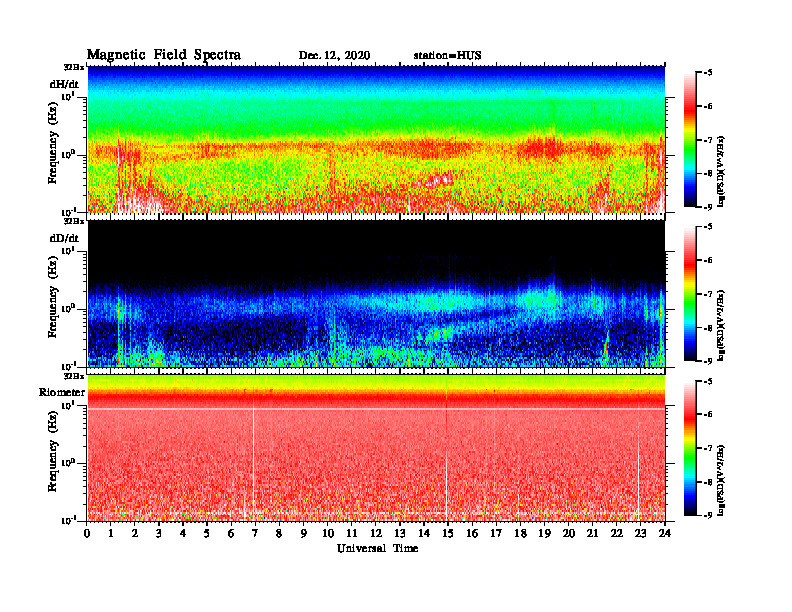
Task: Click the "11" hour tick label
Action: point(352,534)
